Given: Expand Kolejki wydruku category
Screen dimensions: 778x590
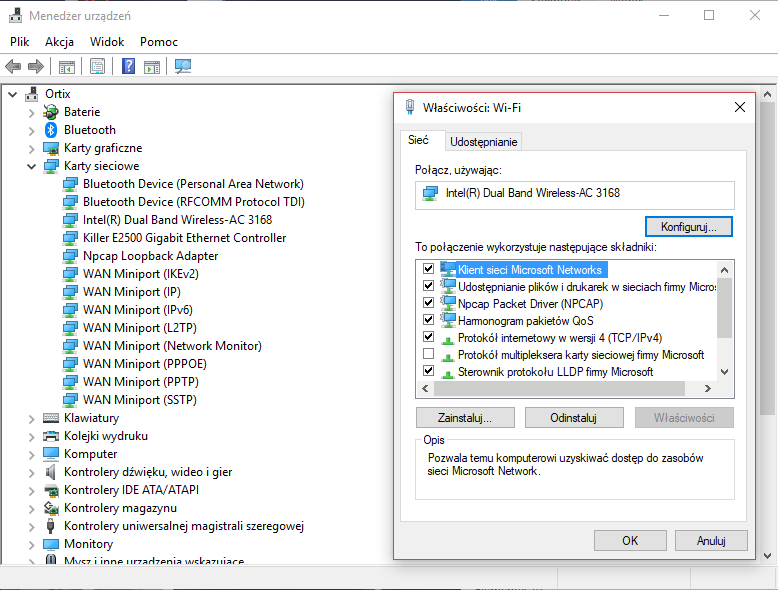Looking at the screenshot, I should point(31,437).
